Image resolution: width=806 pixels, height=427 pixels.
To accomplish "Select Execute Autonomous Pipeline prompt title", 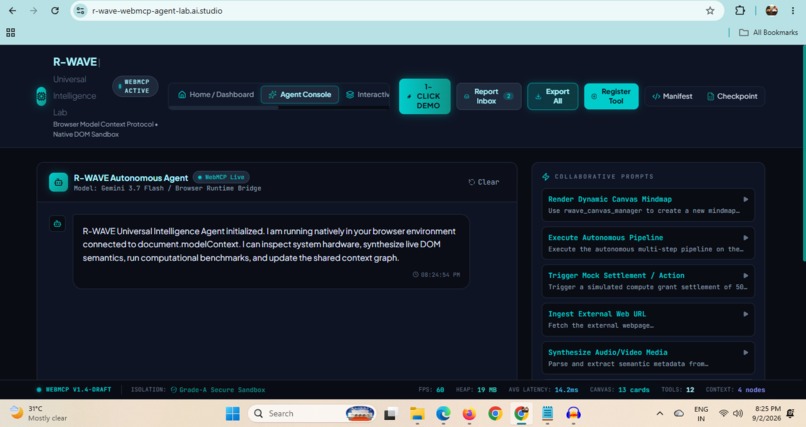I will tap(606, 238).
